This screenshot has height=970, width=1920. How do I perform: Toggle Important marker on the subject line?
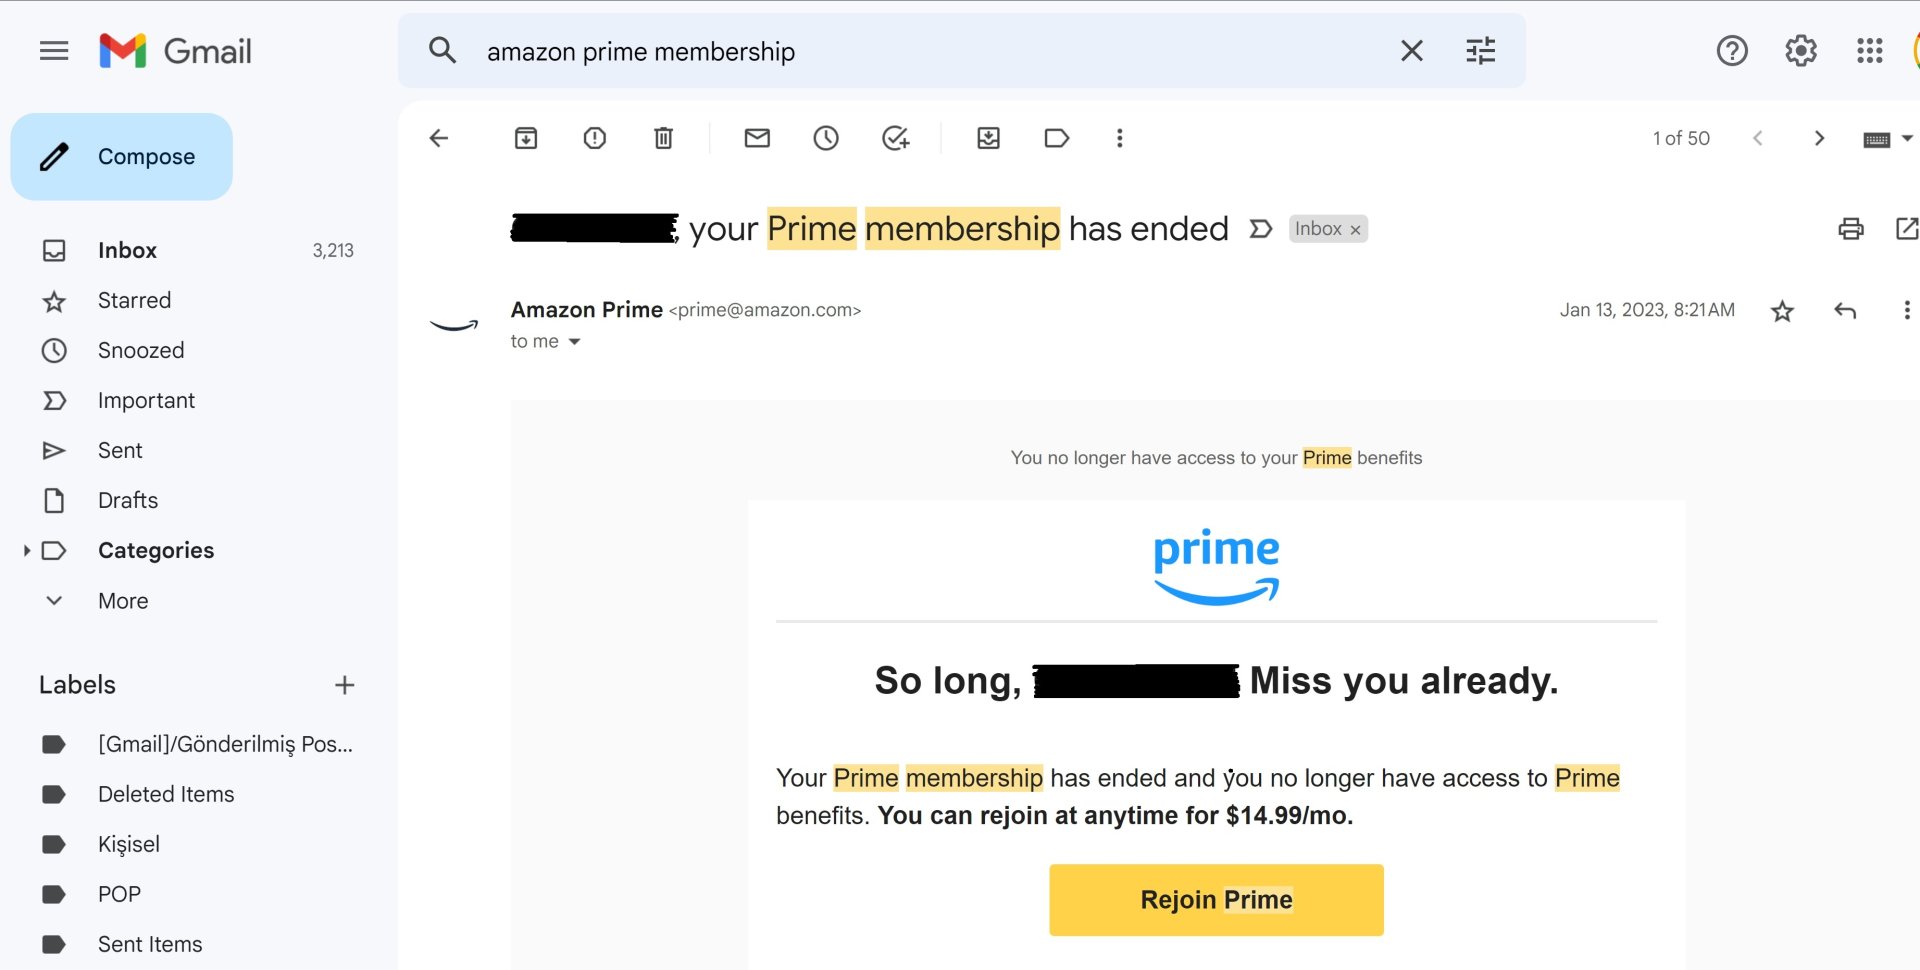pyautogui.click(x=1260, y=229)
